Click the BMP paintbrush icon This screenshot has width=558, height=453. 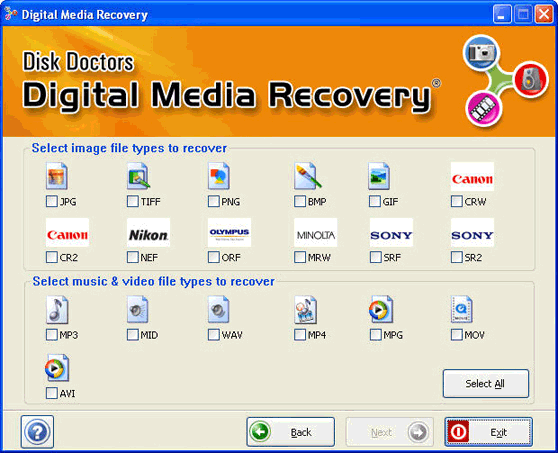pyautogui.click(x=307, y=176)
